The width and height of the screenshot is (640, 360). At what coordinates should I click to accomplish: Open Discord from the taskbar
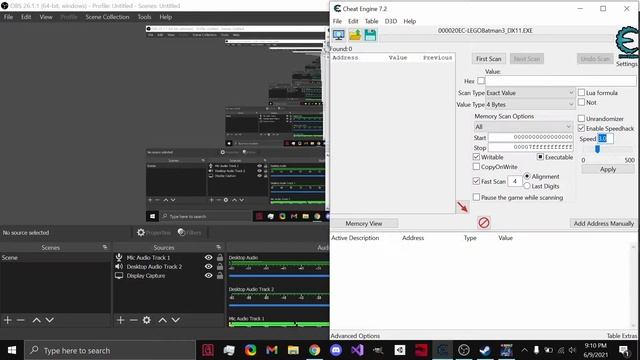(336, 350)
